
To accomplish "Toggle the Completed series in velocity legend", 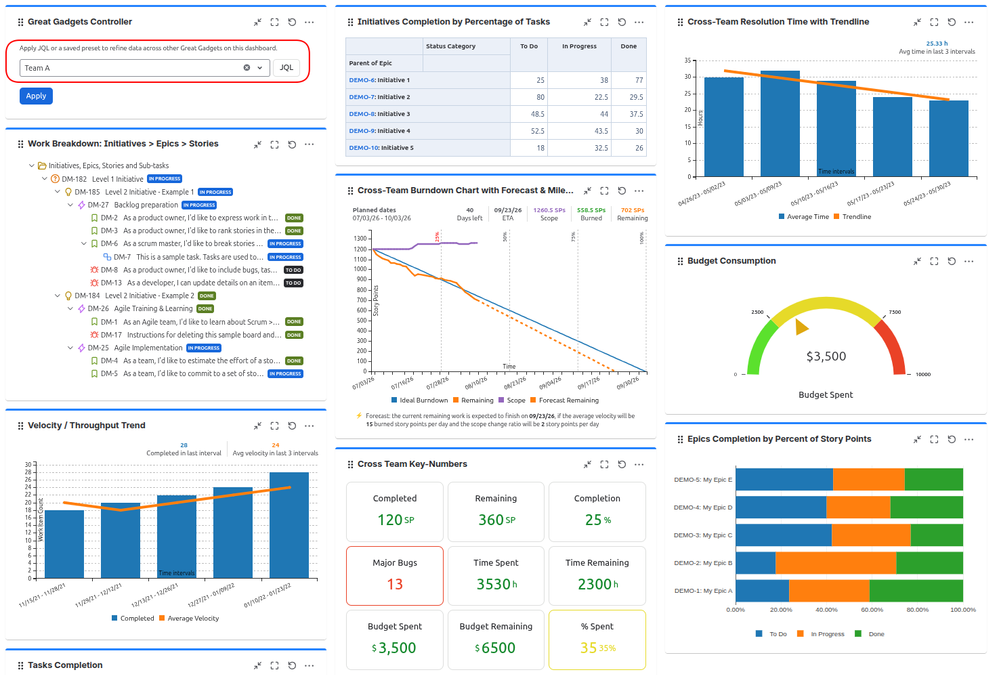I will click(x=133, y=618).
